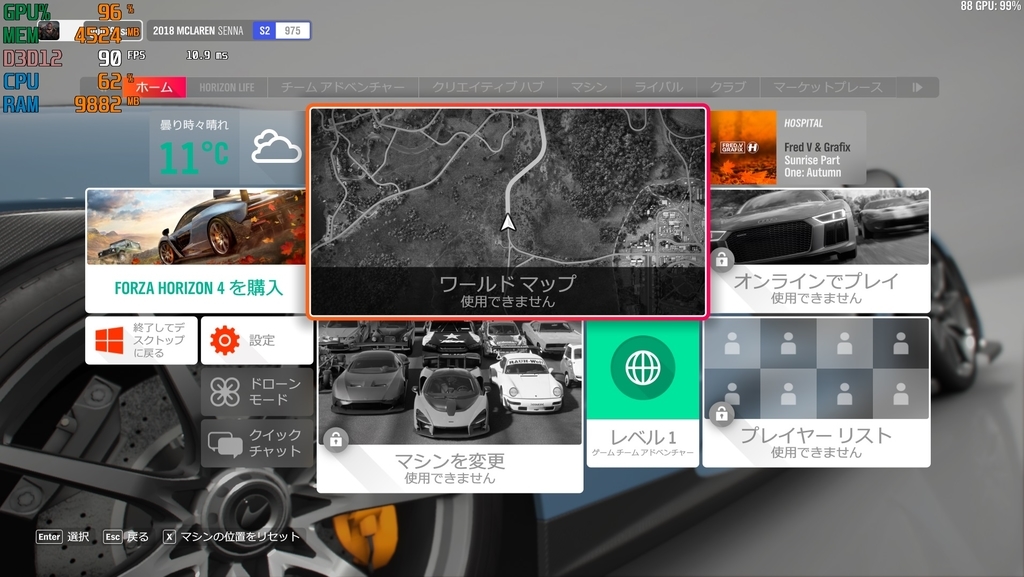Click the tab bar next arrow

pyautogui.click(x=918, y=87)
